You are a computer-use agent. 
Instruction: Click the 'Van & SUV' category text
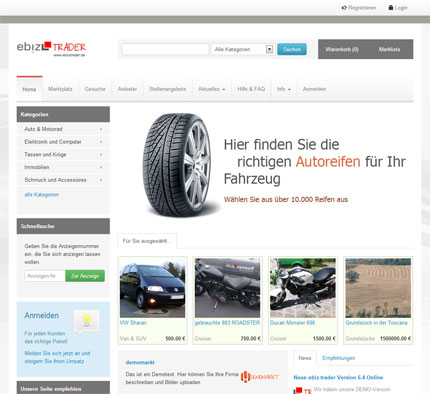[x=133, y=338]
